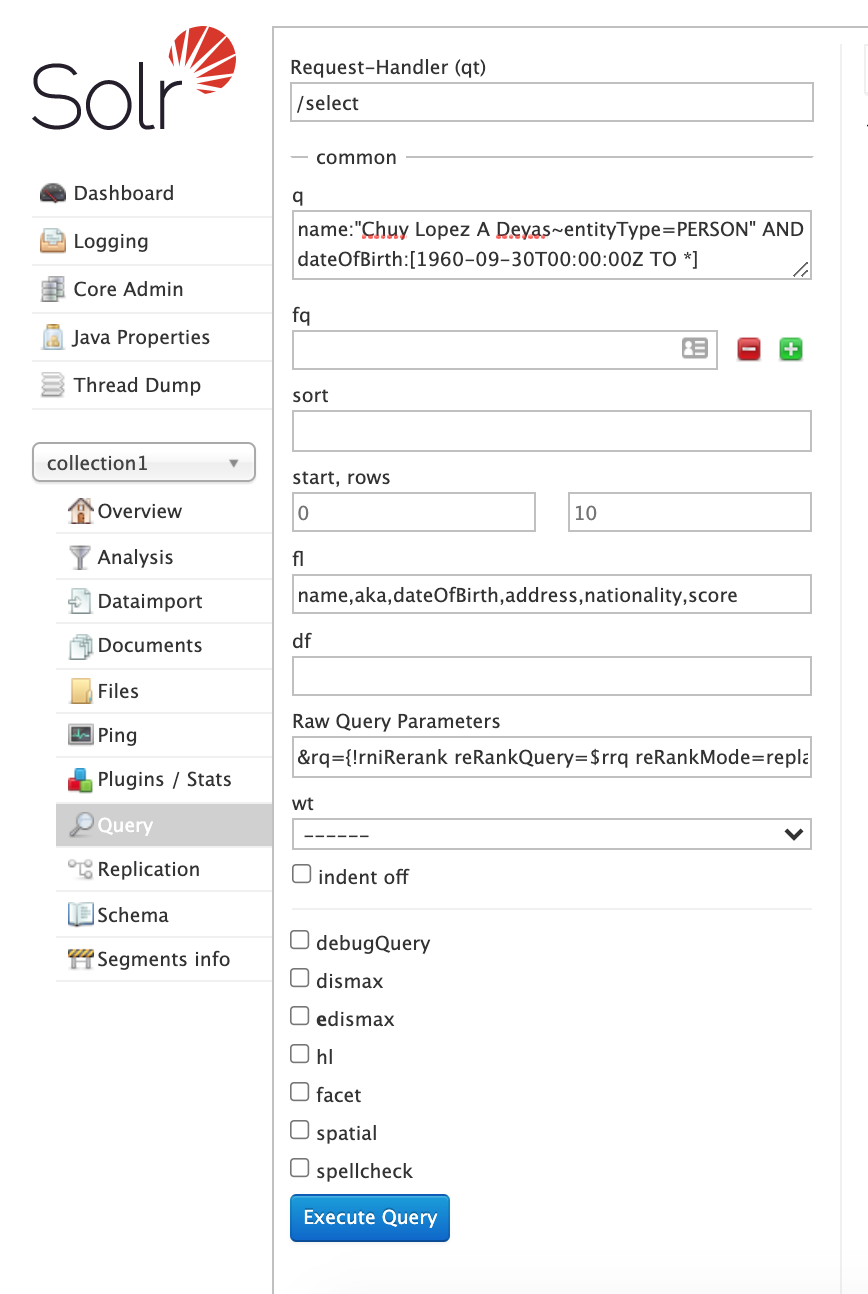This screenshot has width=868, height=1294.
Task: Click the Plugins / Stats label
Action: (164, 779)
